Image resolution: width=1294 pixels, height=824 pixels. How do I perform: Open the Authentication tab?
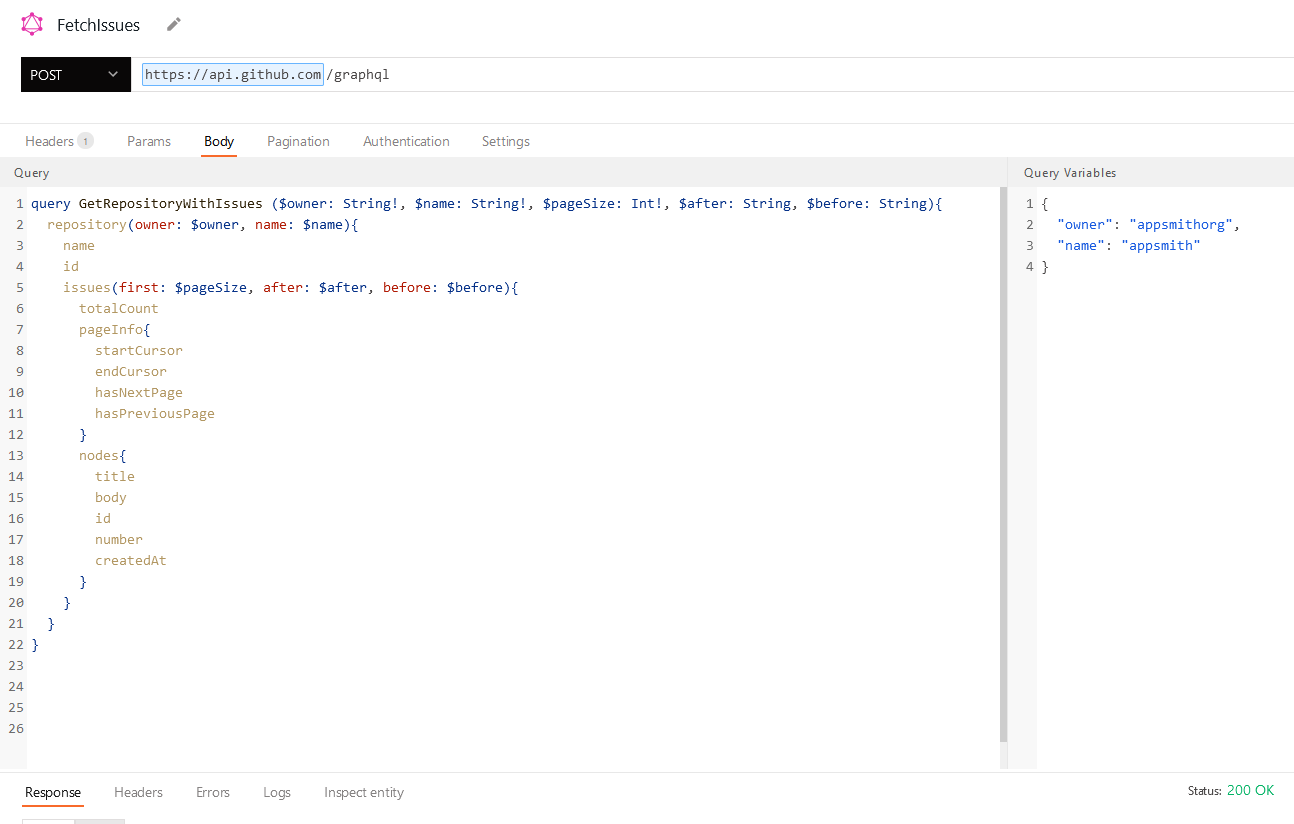point(406,141)
